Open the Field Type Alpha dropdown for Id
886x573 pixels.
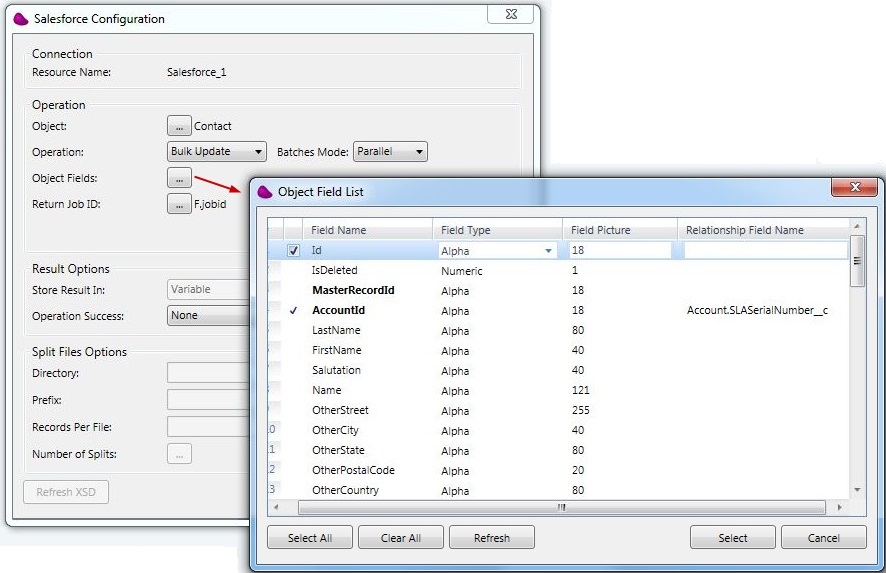[x=497, y=250]
